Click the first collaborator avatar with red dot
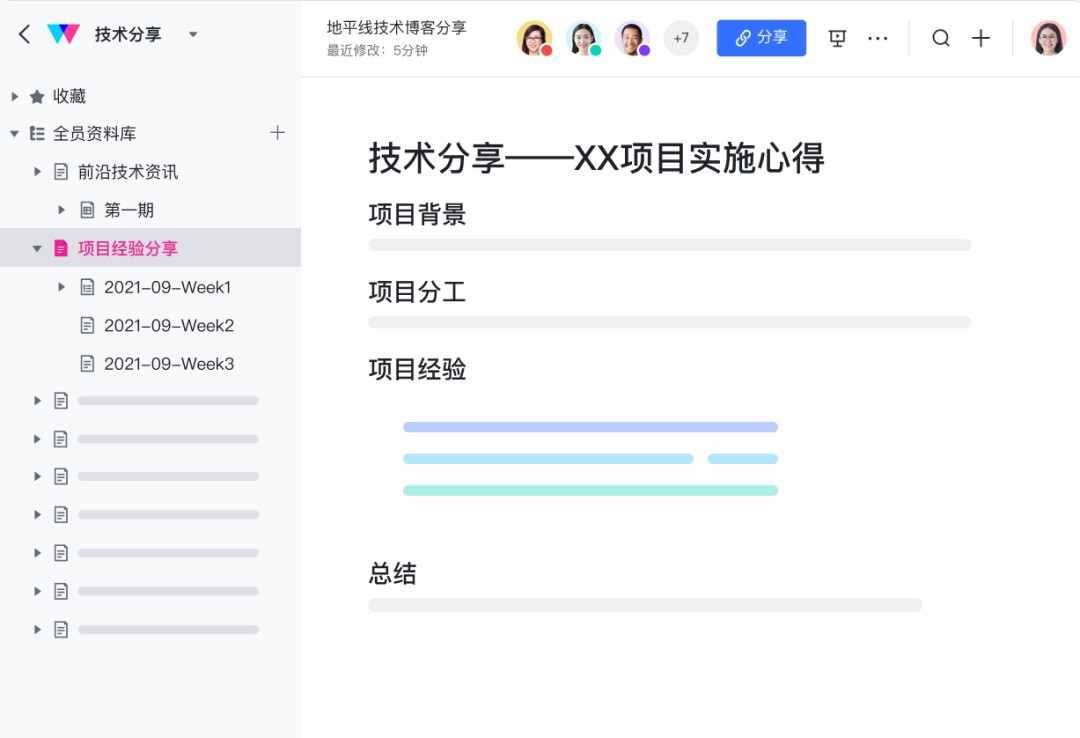The height and width of the screenshot is (738, 1080). coord(534,38)
